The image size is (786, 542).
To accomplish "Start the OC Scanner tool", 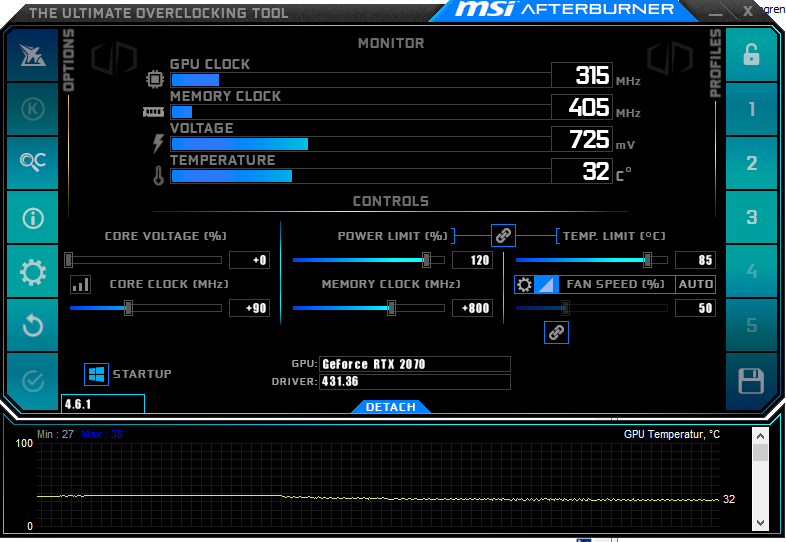I will tap(33, 163).
